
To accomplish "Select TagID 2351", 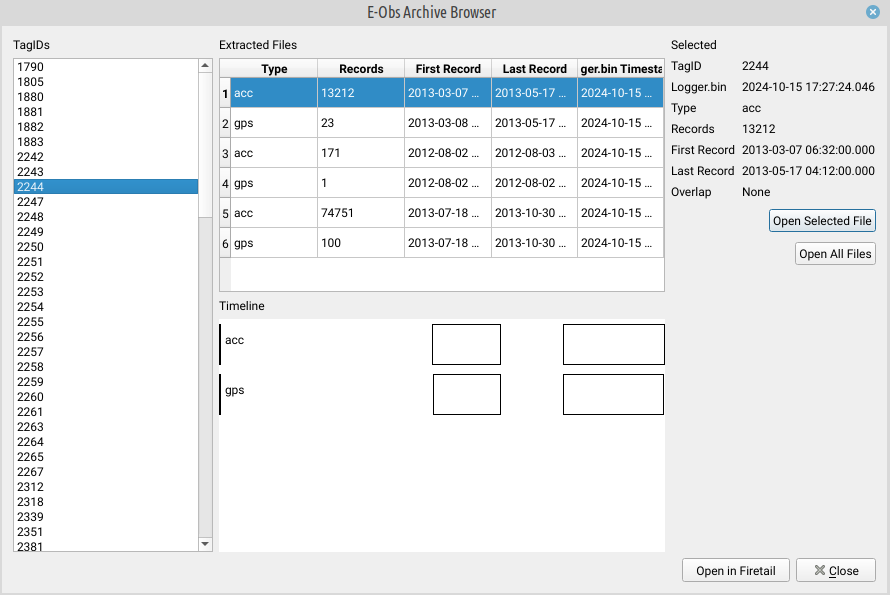I will tap(106, 532).
